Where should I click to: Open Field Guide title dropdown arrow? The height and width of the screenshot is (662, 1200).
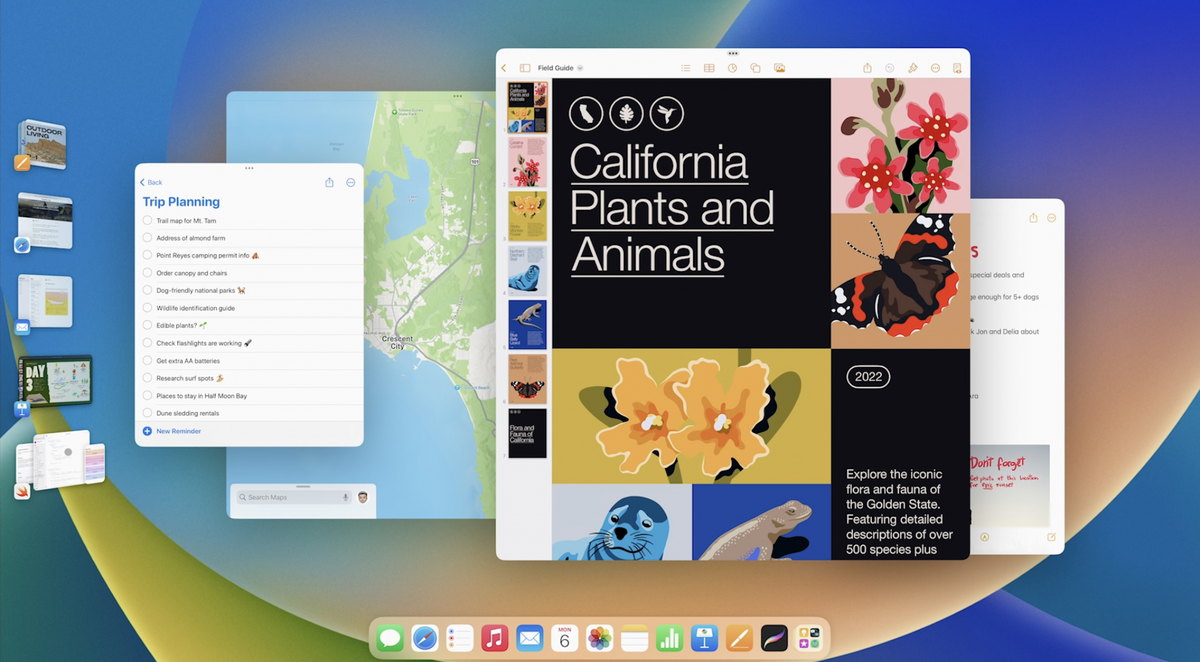[580, 68]
